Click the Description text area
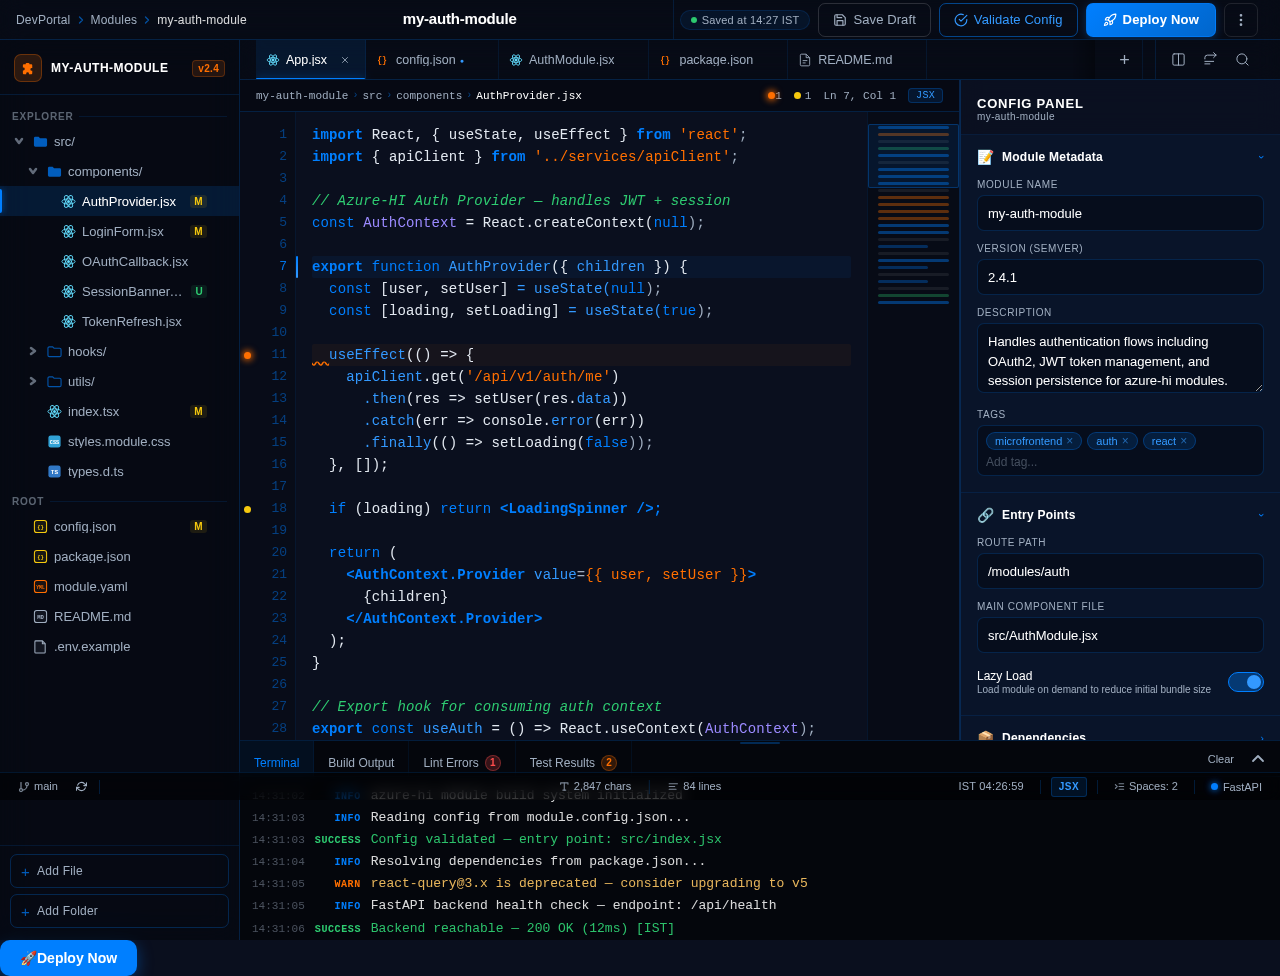1280x976 pixels. point(1120,358)
